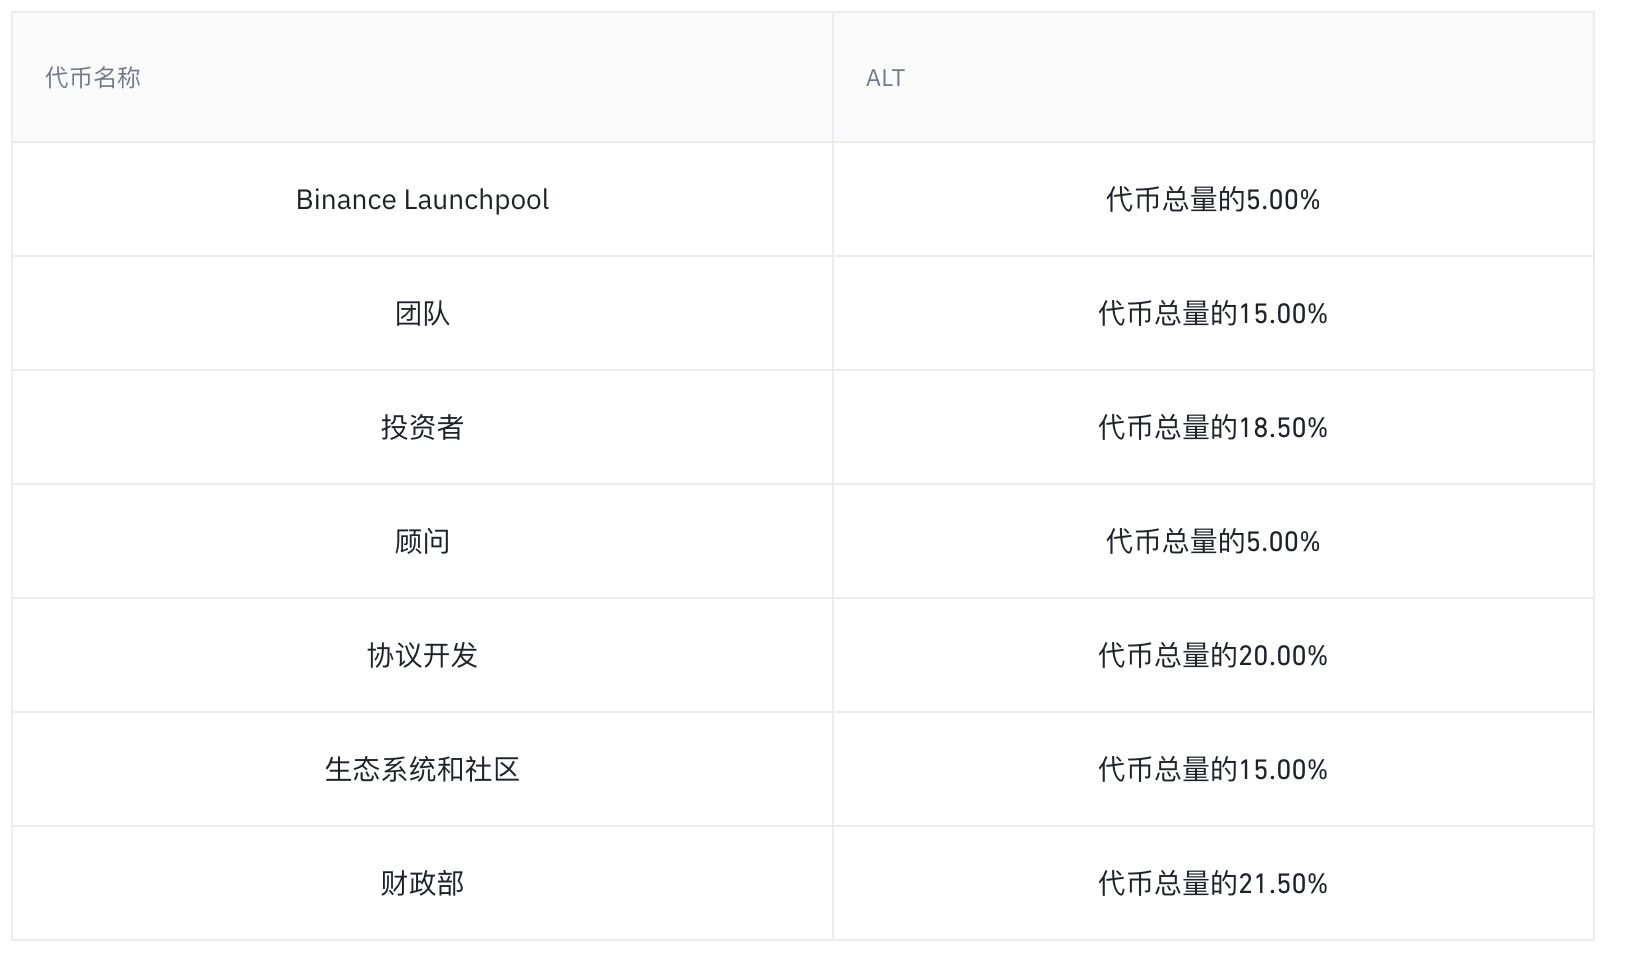The height and width of the screenshot is (962, 1632).
Task: Click the ALT column header
Action: point(885,77)
